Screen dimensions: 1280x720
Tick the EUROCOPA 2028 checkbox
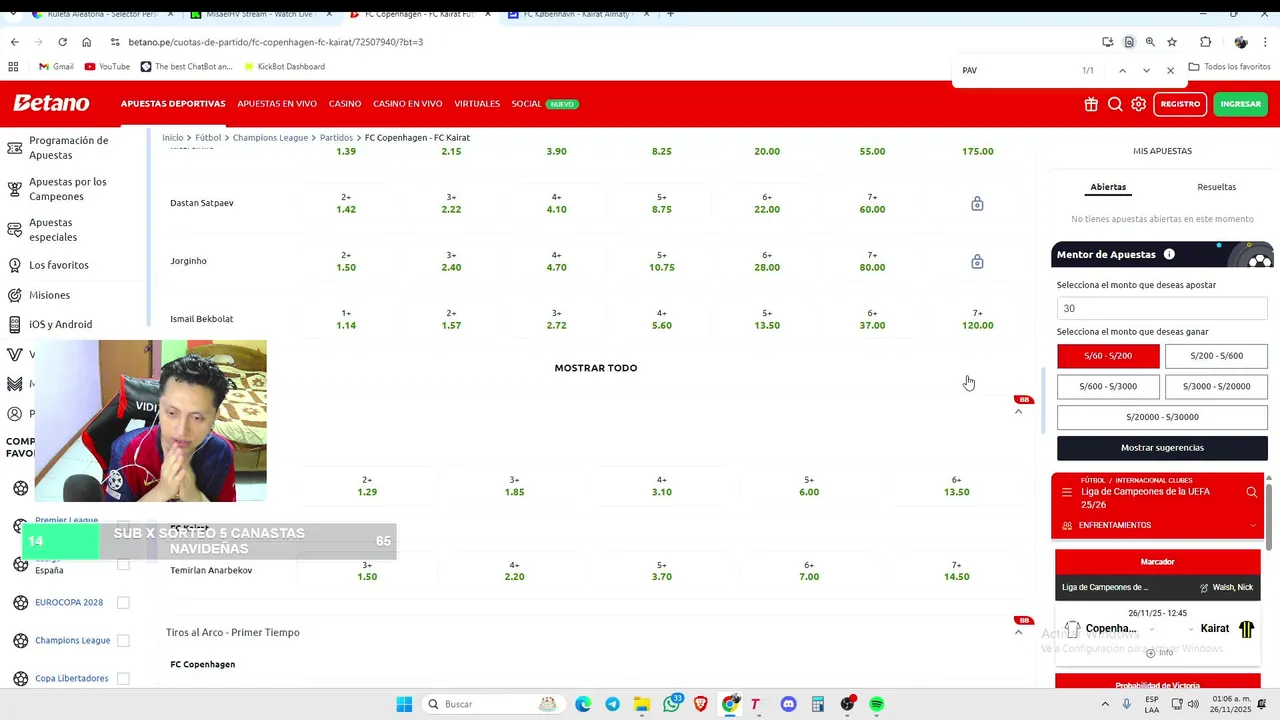123,603
